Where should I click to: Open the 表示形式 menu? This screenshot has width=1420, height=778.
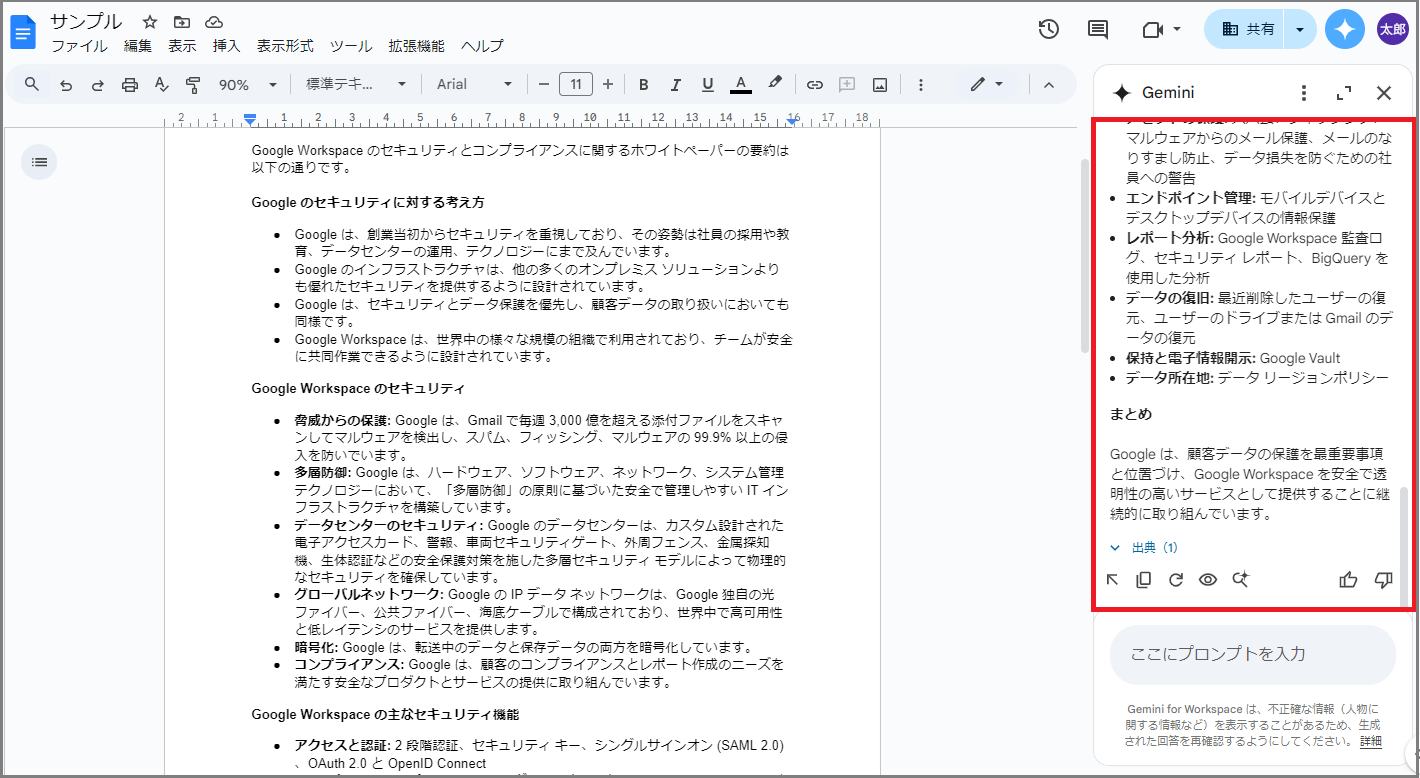click(x=285, y=46)
